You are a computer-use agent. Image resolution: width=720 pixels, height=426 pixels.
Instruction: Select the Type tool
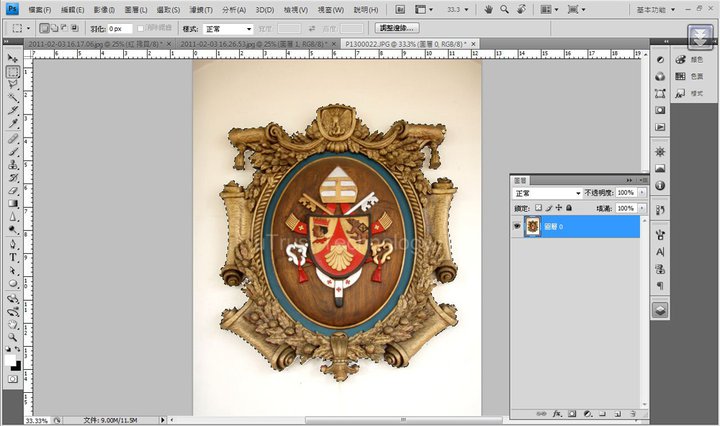click(x=12, y=258)
